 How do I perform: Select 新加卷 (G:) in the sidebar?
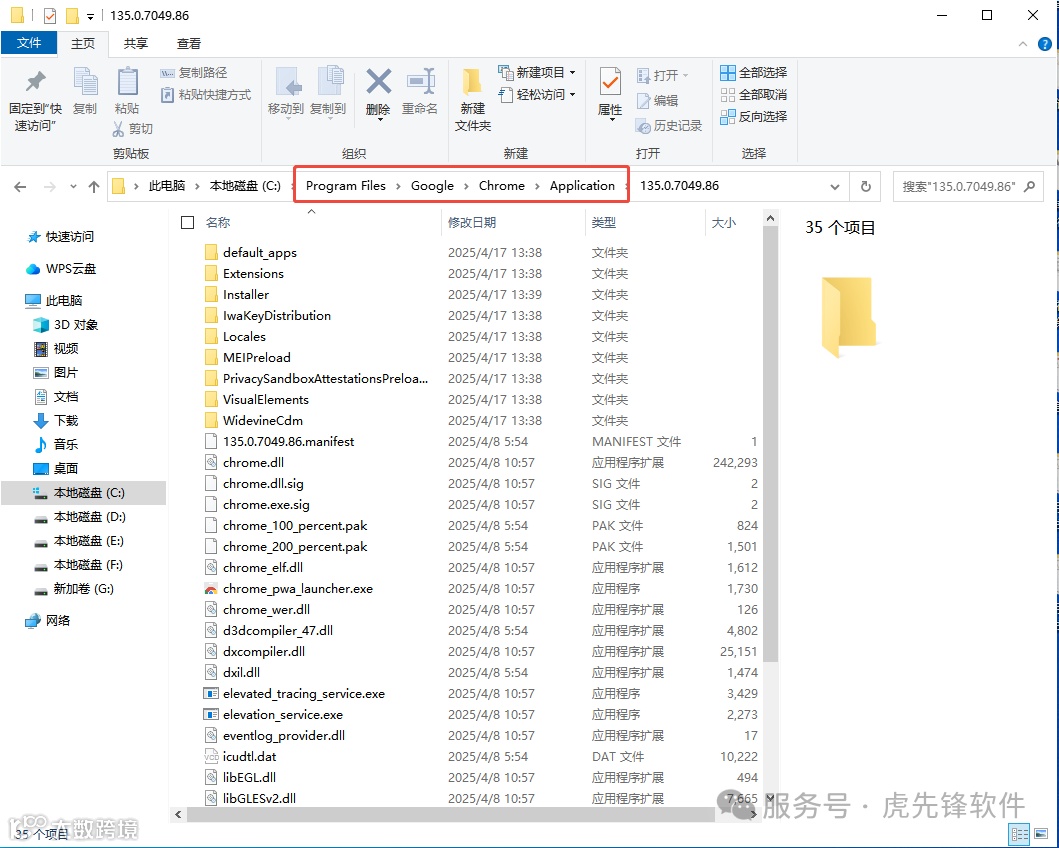(74, 589)
